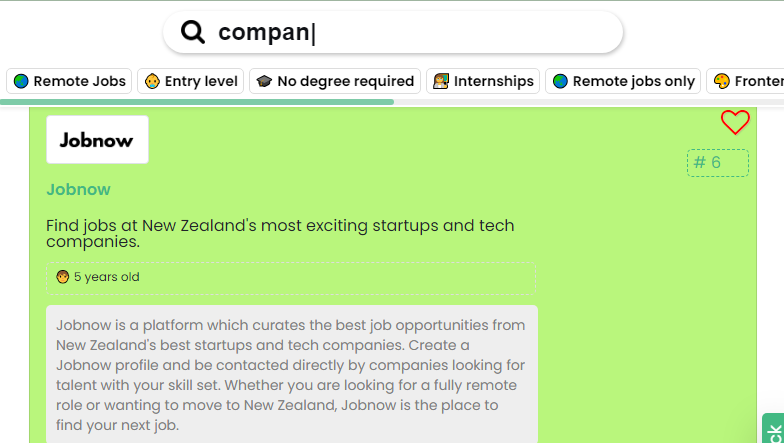Click the magnifying glass search icon
The image size is (784, 443).
[193, 32]
